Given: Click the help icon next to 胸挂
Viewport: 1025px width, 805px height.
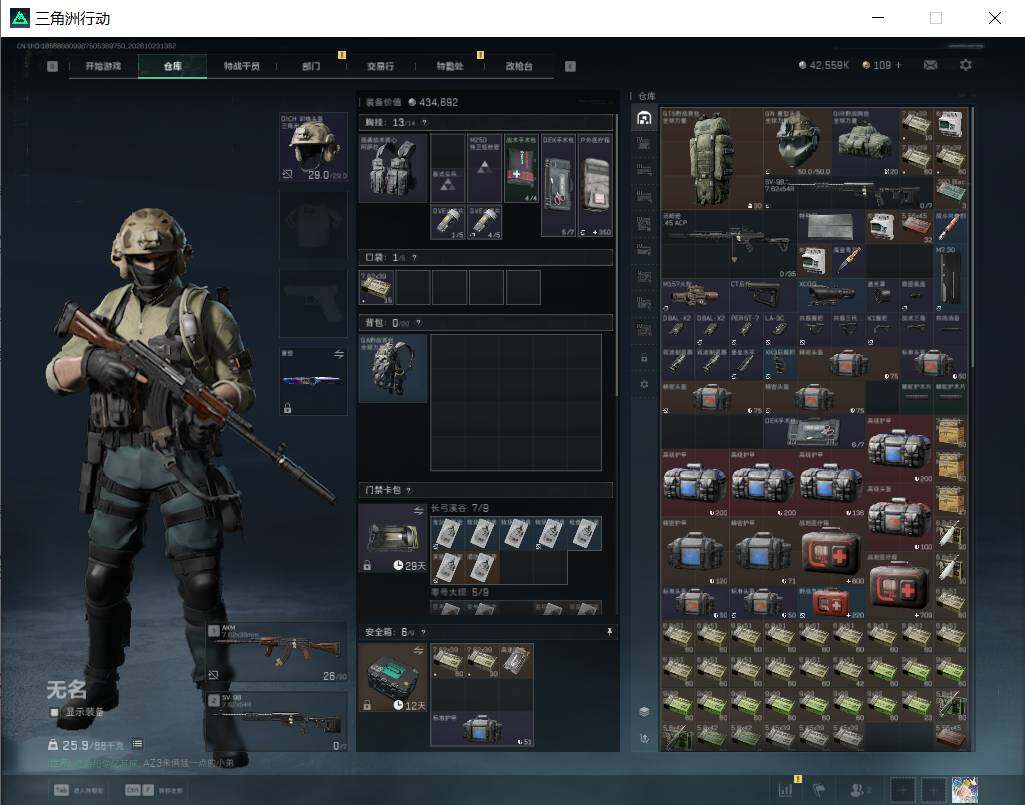Looking at the screenshot, I should click(x=424, y=122).
